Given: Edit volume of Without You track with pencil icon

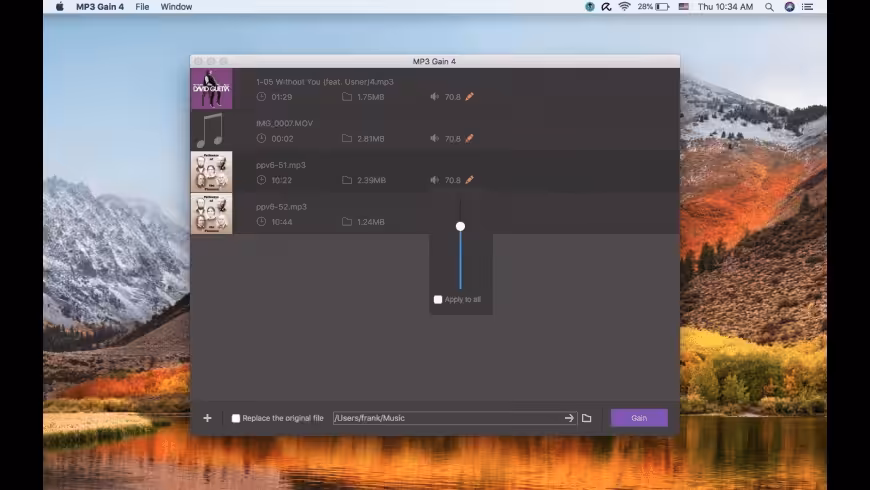Looking at the screenshot, I should pyautogui.click(x=469, y=97).
